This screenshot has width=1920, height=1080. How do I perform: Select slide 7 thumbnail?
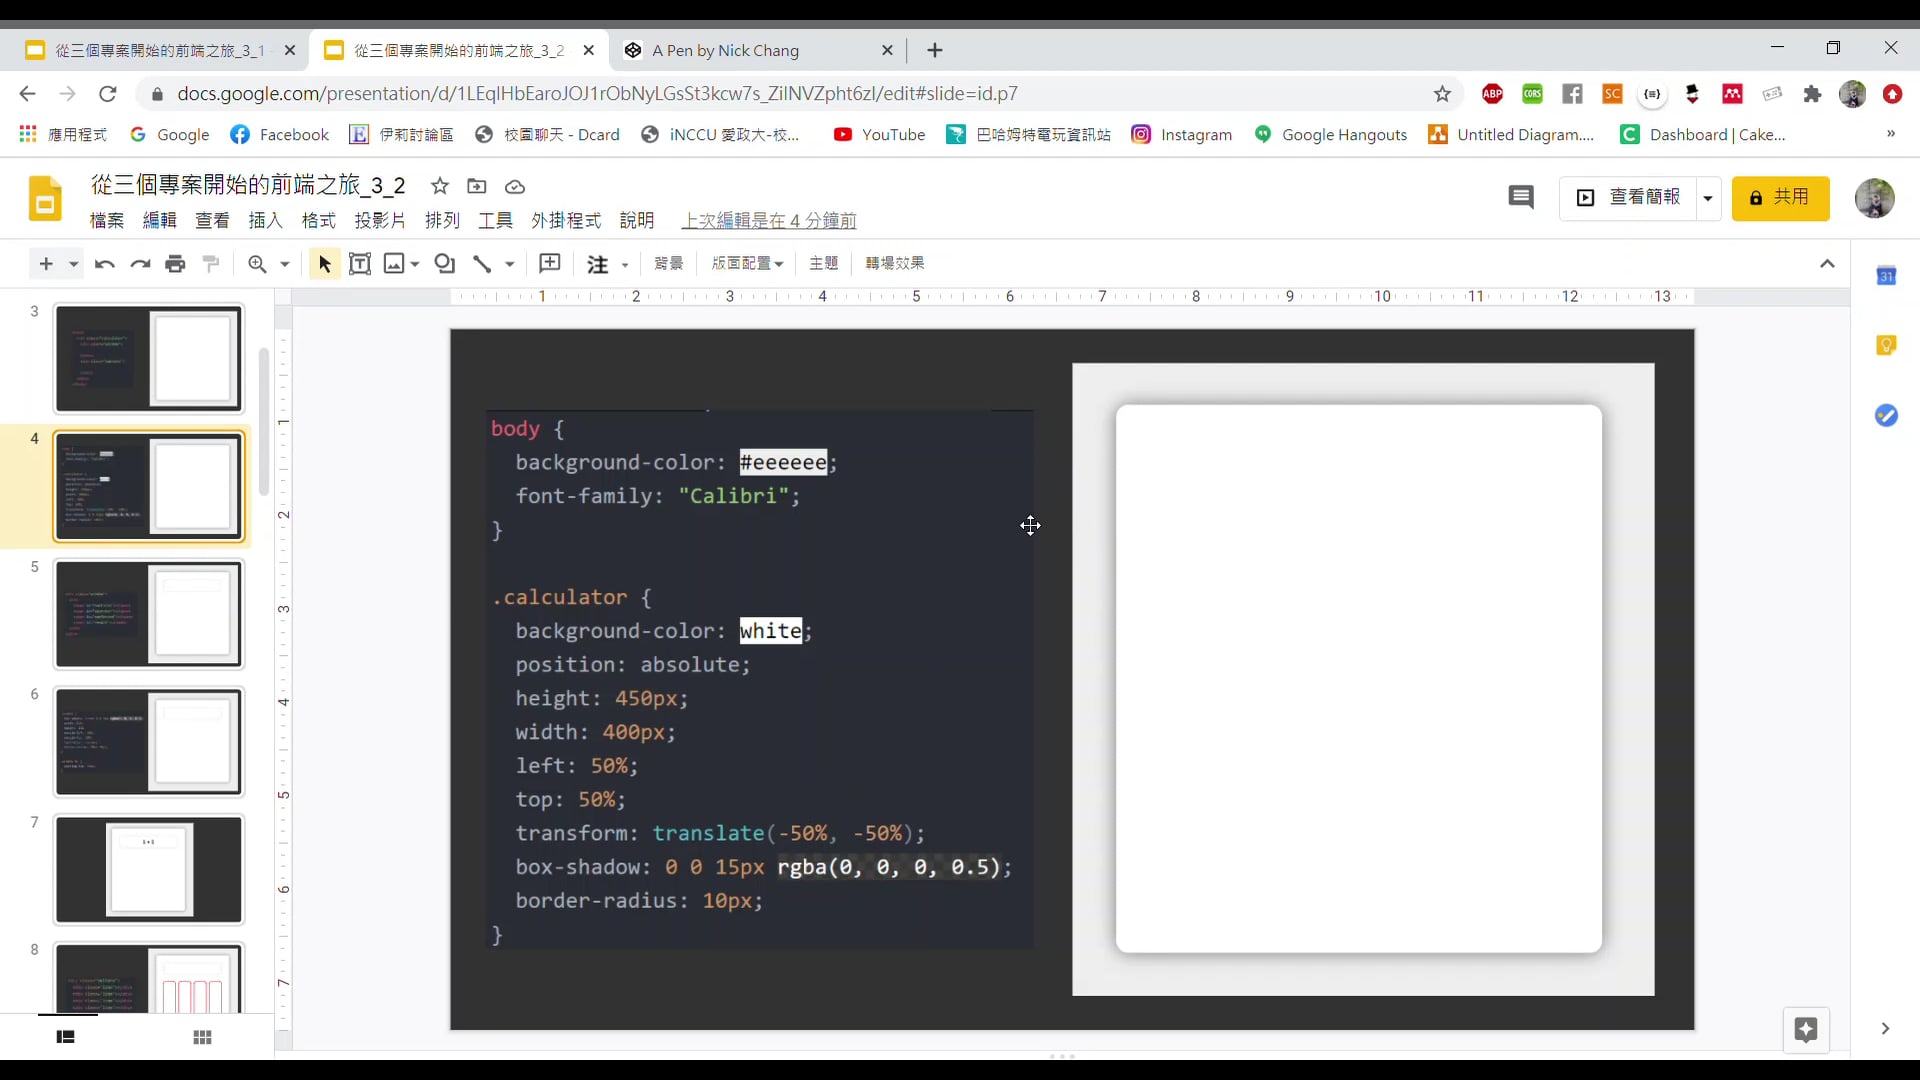point(149,869)
